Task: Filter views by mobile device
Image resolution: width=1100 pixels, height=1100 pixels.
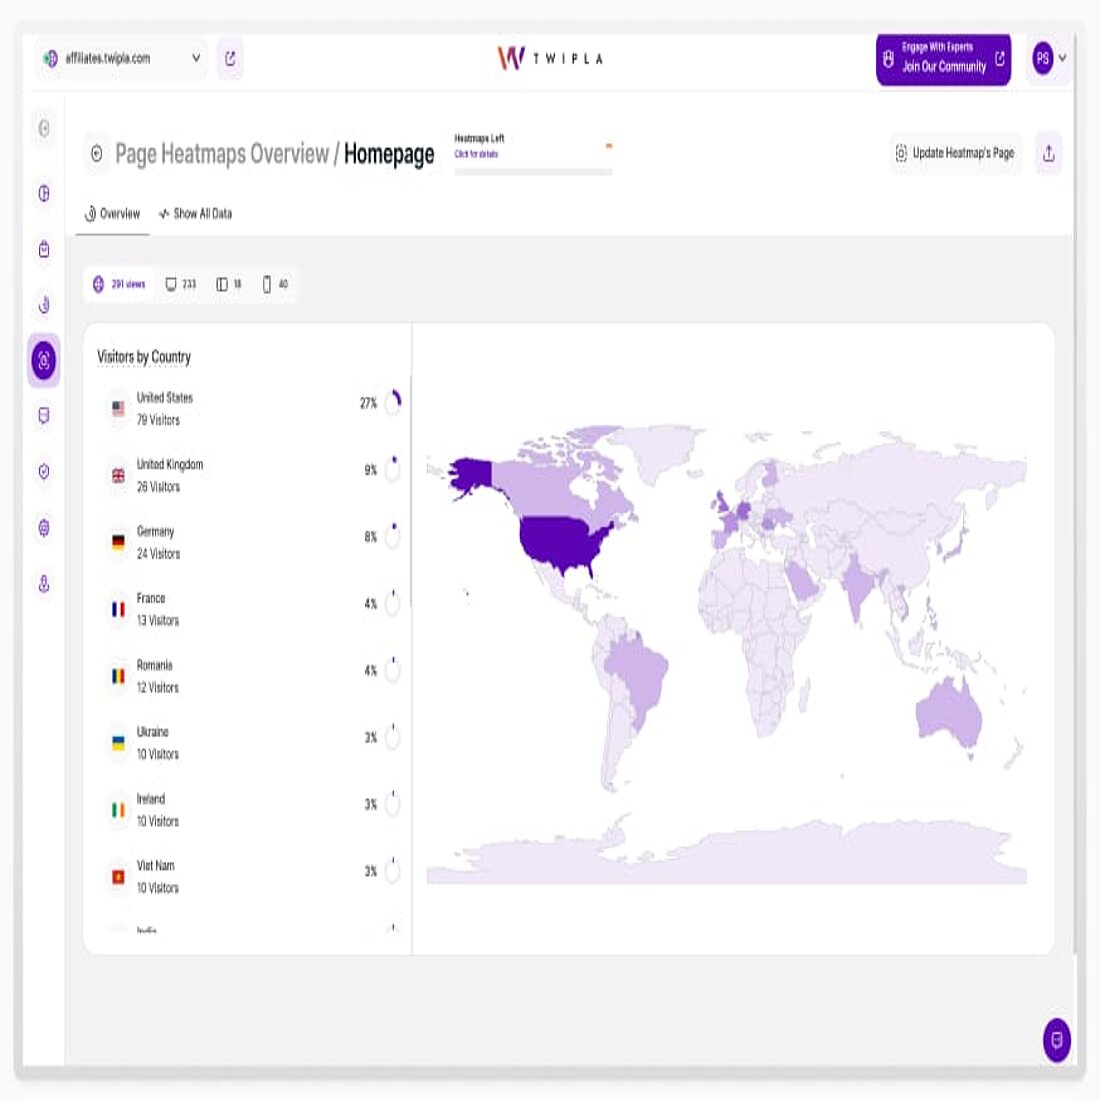Action: click(272, 284)
